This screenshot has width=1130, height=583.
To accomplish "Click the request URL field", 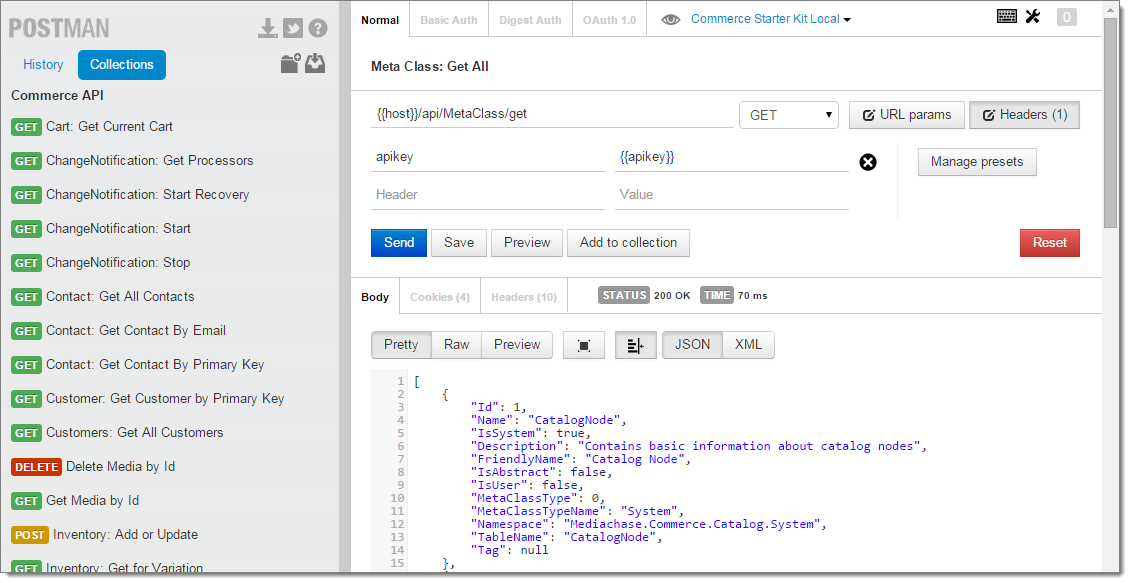I will click(x=552, y=114).
